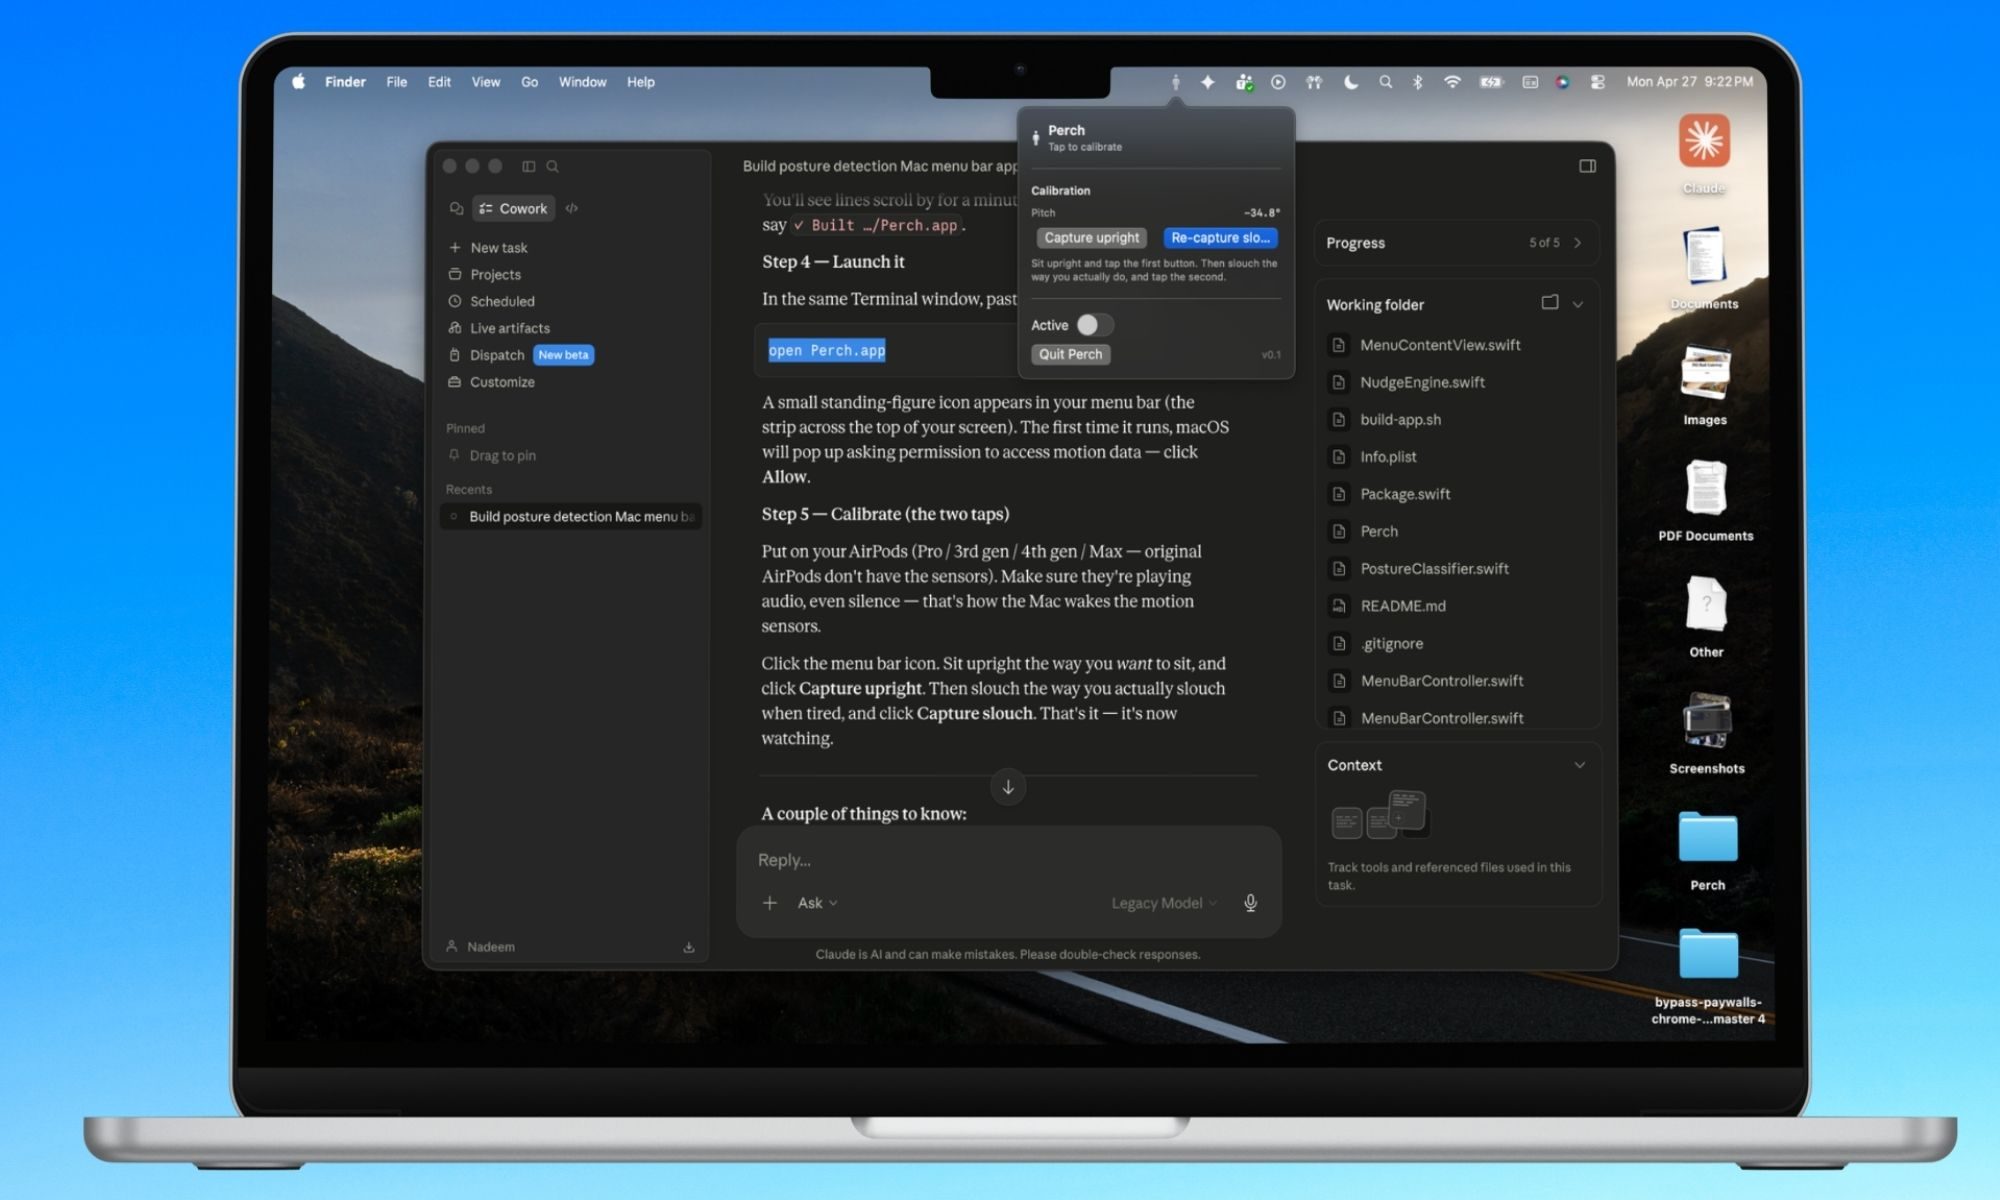Open the View menu
The width and height of the screenshot is (2000, 1200).
[x=486, y=82]
